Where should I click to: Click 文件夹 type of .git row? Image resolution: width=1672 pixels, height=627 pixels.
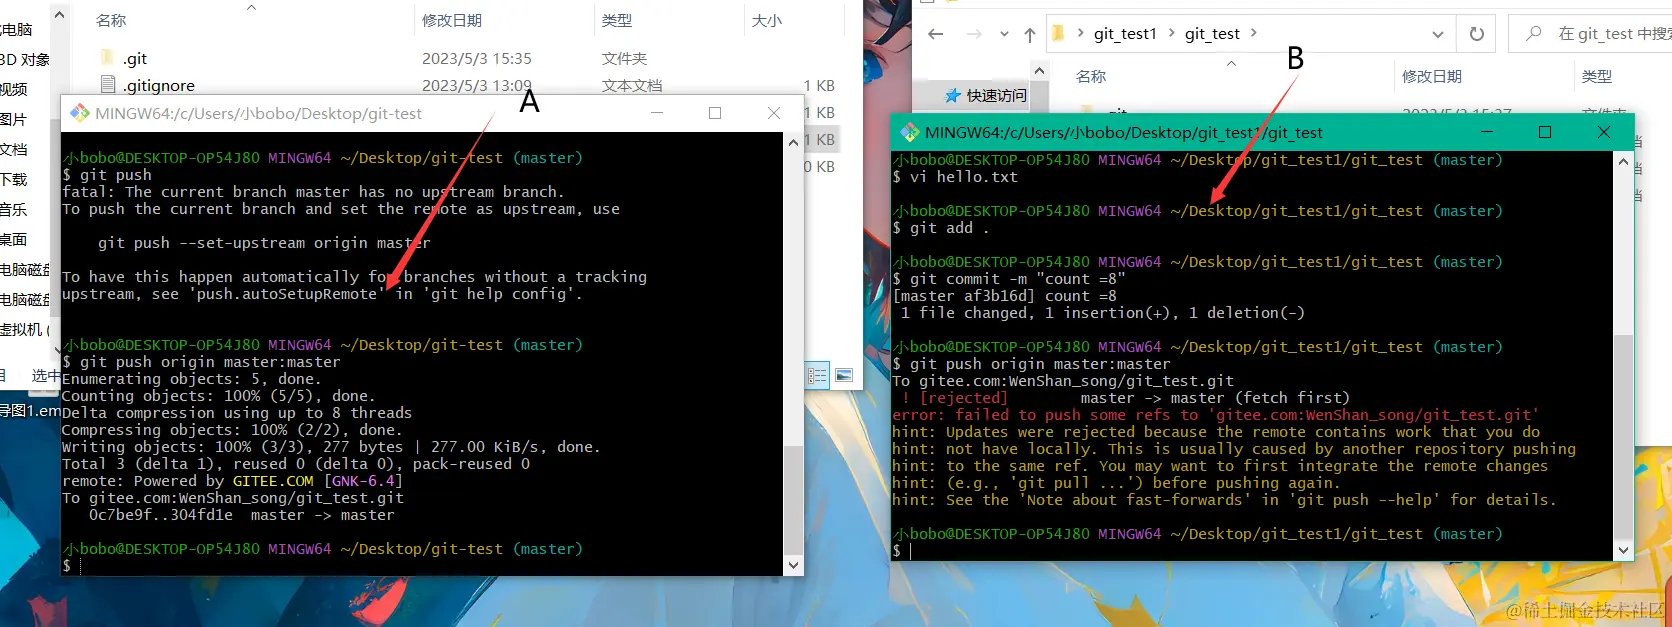tap(624, 59)
